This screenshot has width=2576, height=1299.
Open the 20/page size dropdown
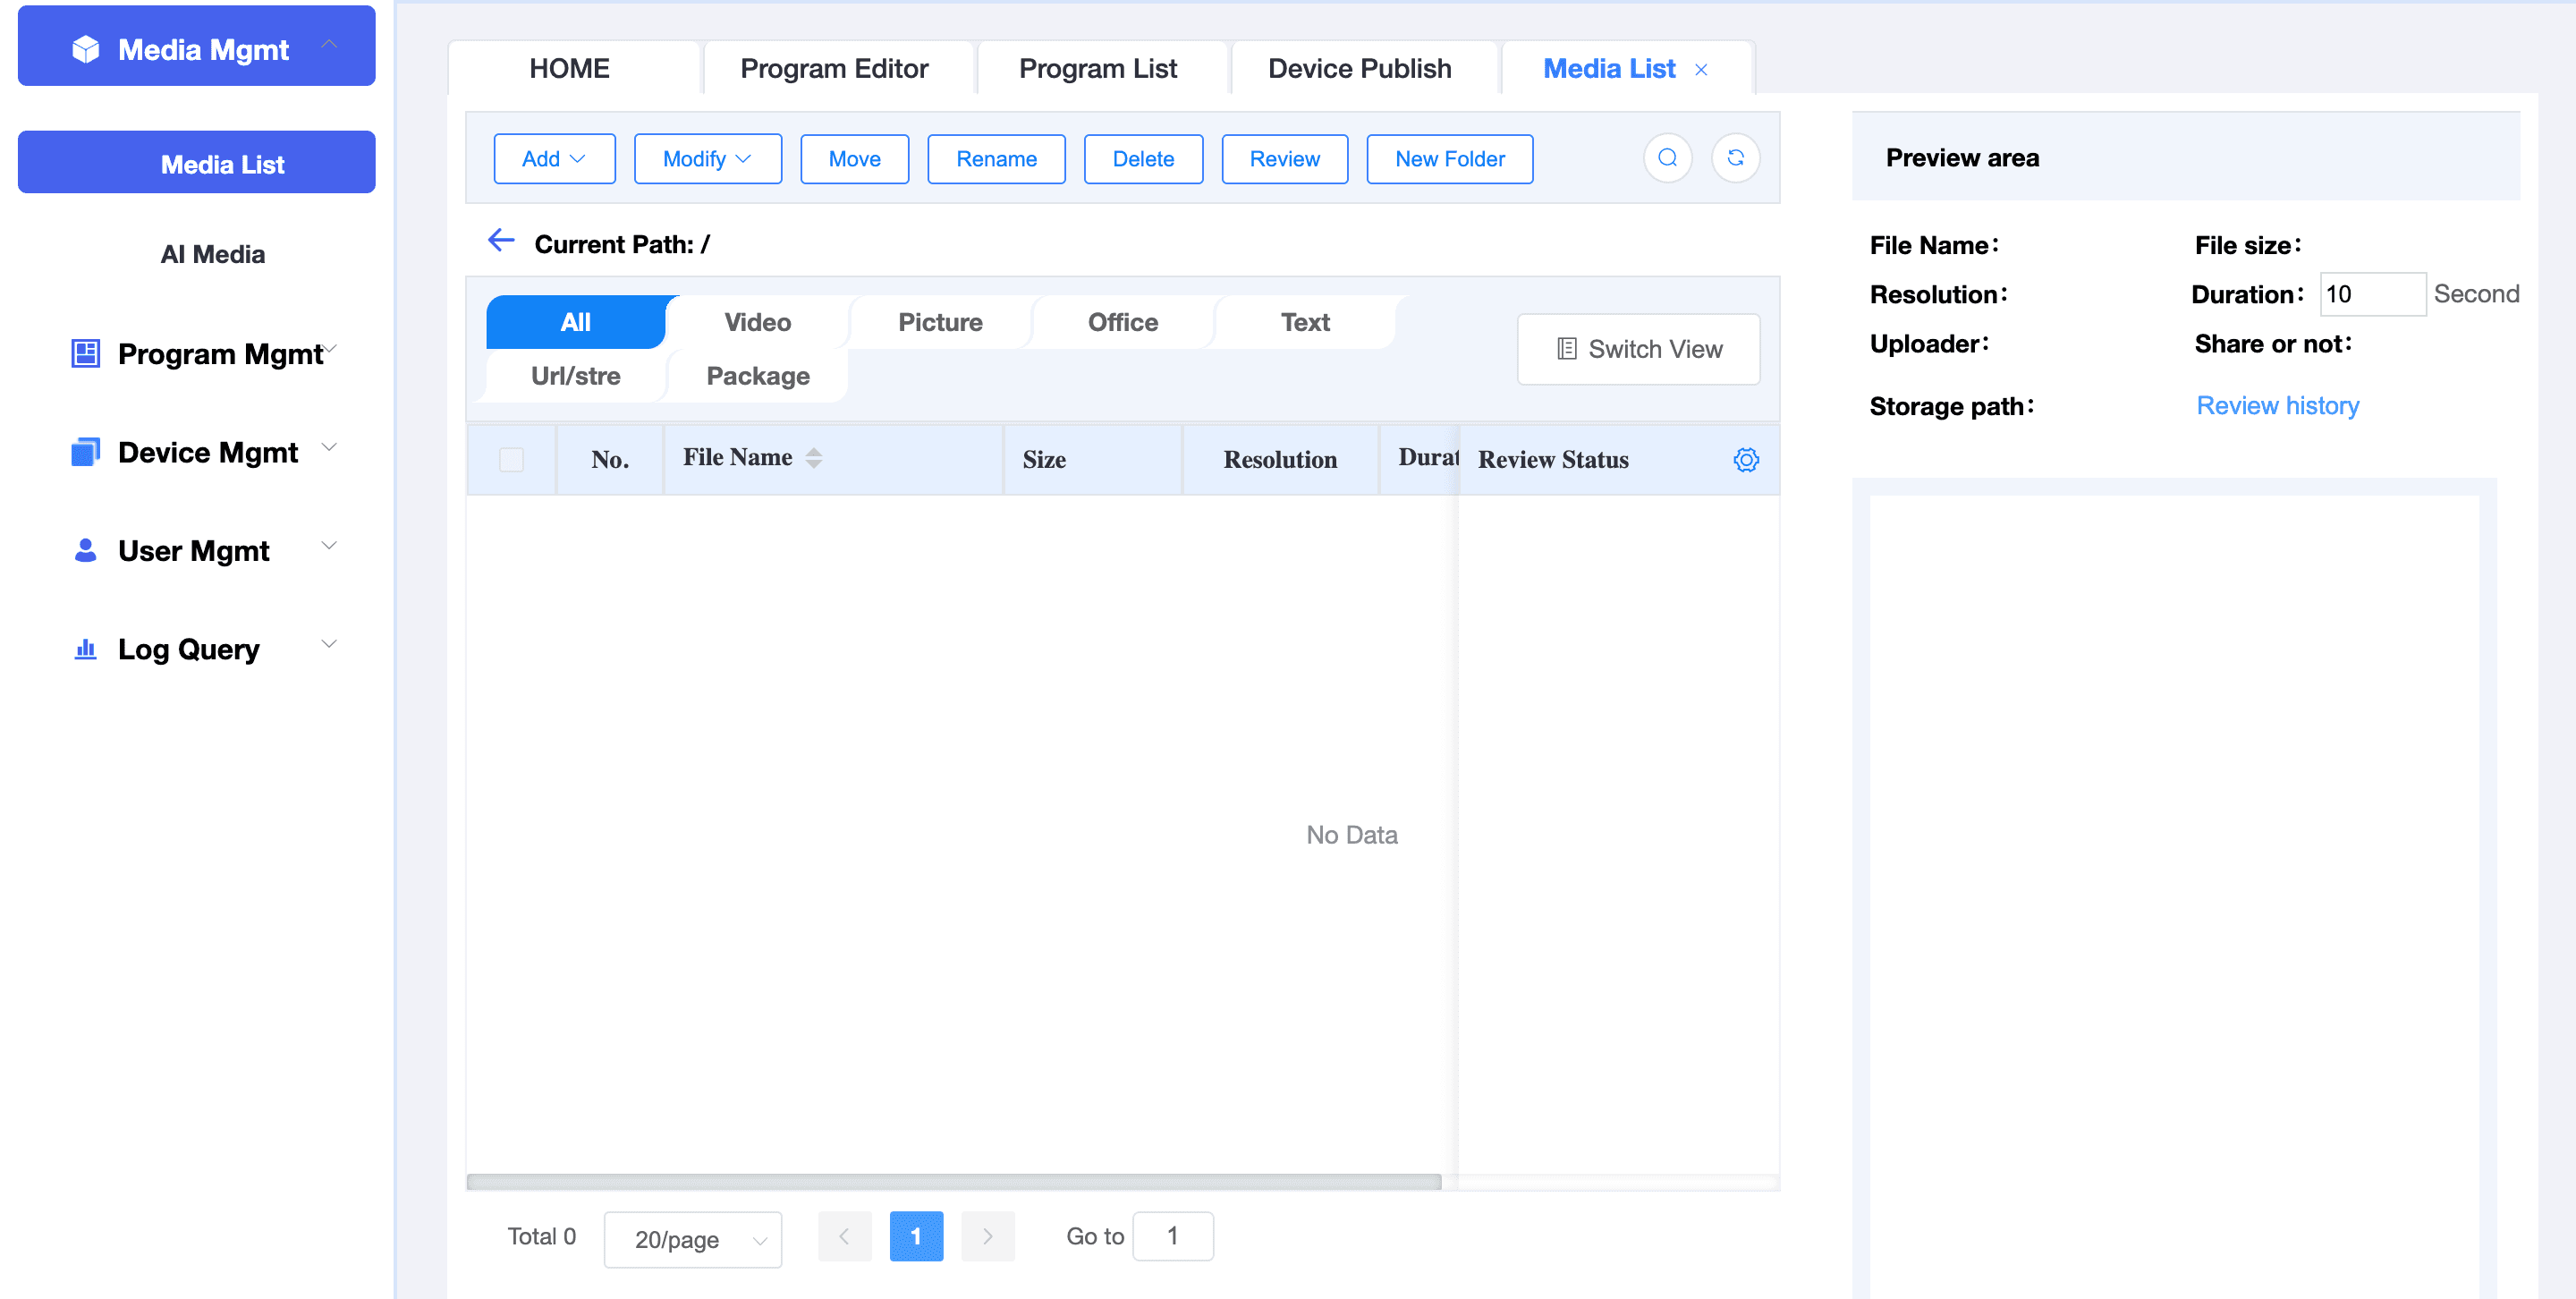[693, 1239]
